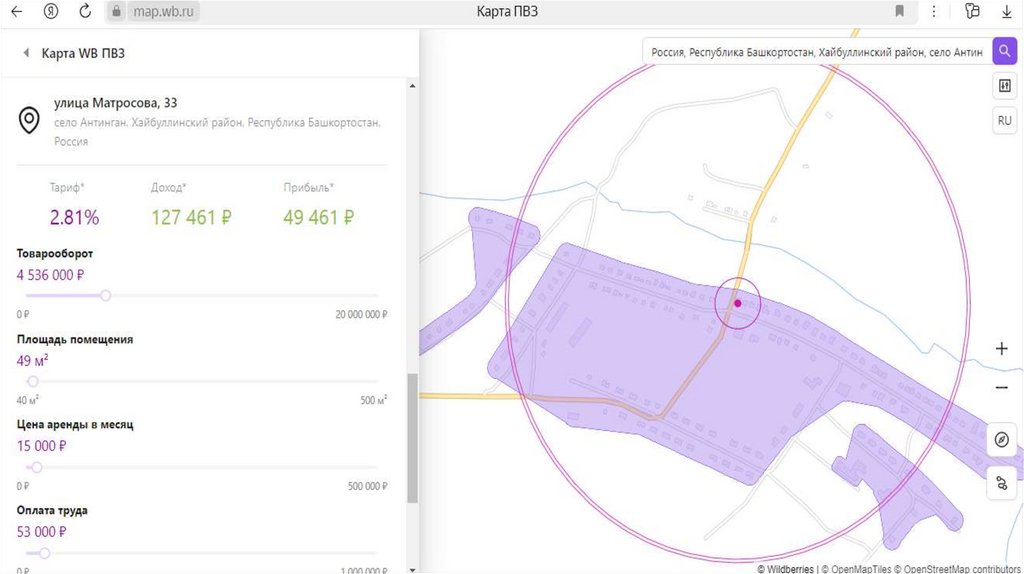Zoom in the map with plus button
The height and width of the screenshot is (574, 1024).
click(1002, 349)
